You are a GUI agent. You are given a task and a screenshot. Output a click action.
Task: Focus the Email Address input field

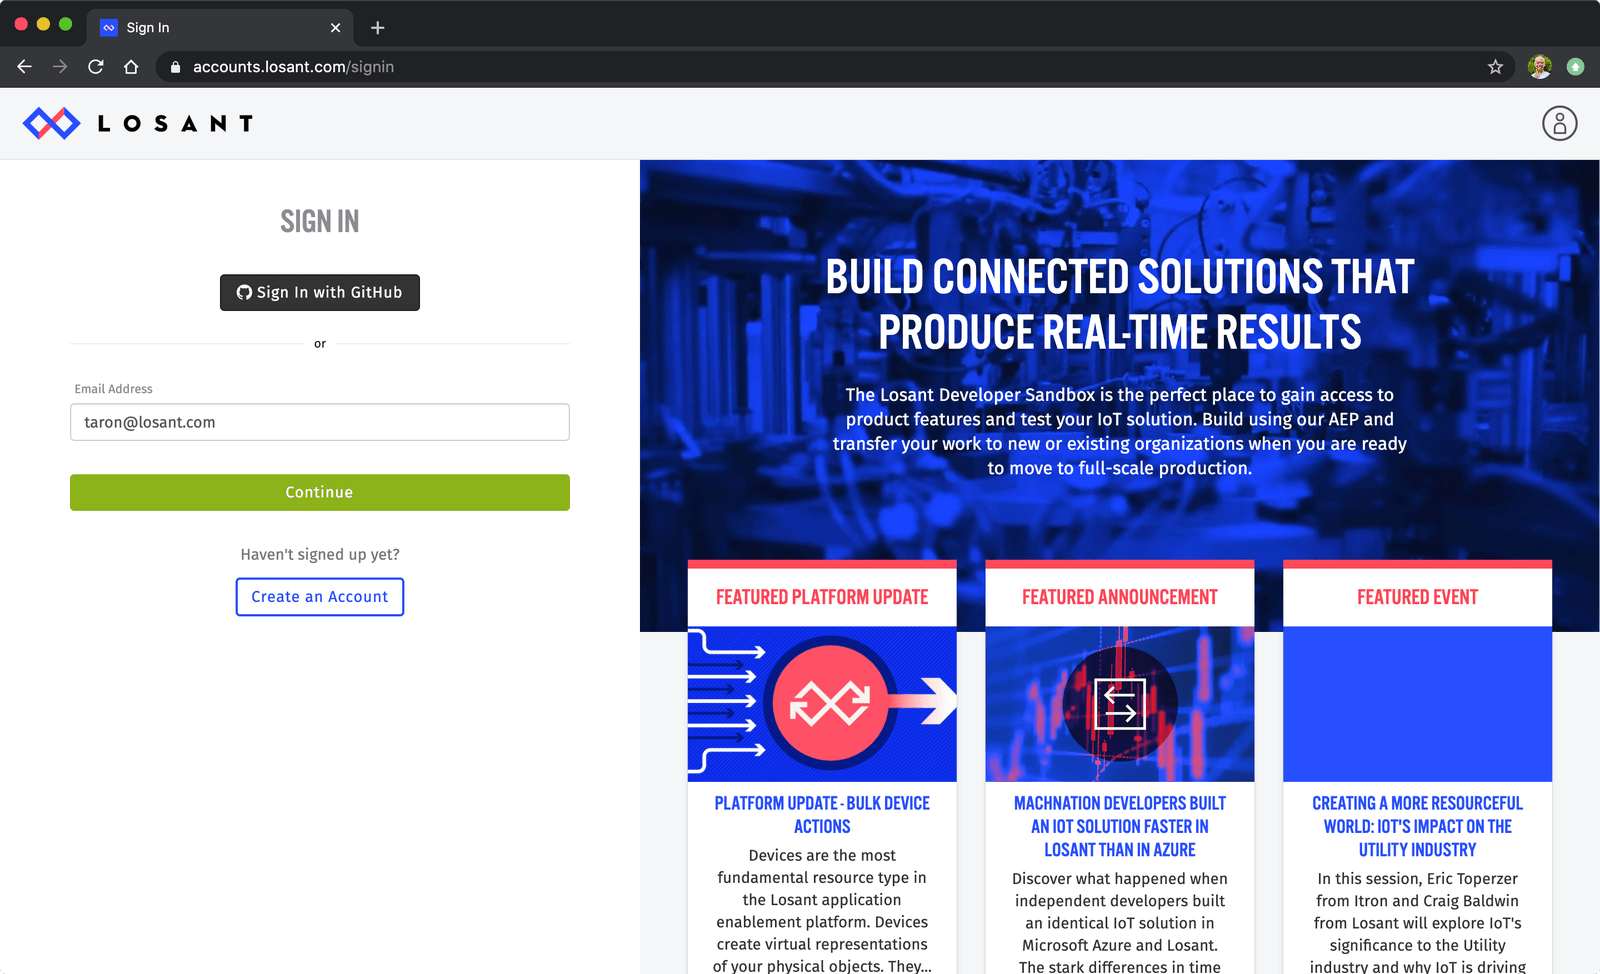point(320,422)
